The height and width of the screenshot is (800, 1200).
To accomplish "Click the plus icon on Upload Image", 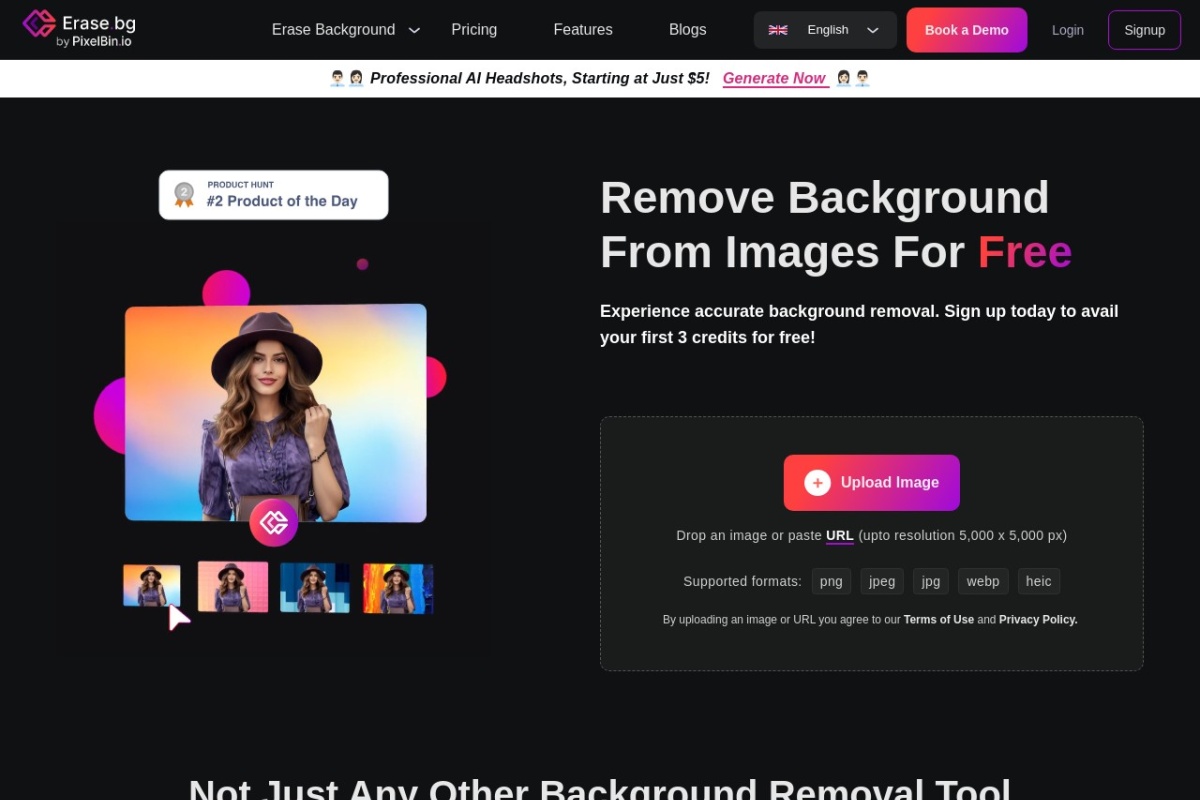I will click(817, 483).
